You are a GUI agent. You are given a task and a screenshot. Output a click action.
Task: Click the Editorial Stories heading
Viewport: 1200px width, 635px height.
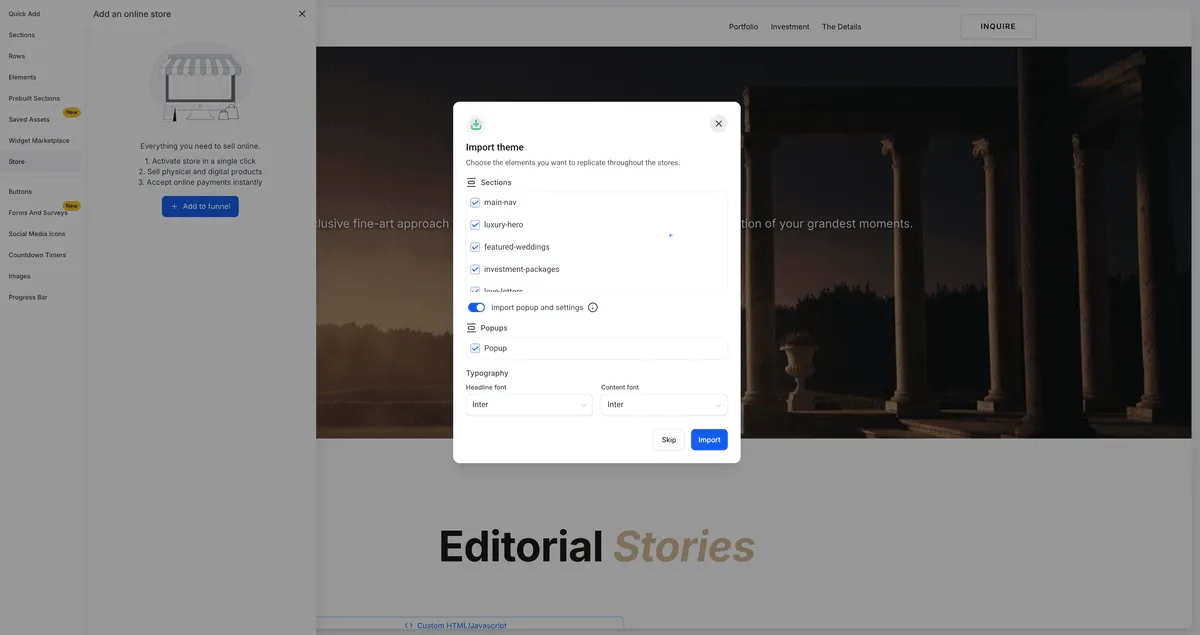[597, 547]
